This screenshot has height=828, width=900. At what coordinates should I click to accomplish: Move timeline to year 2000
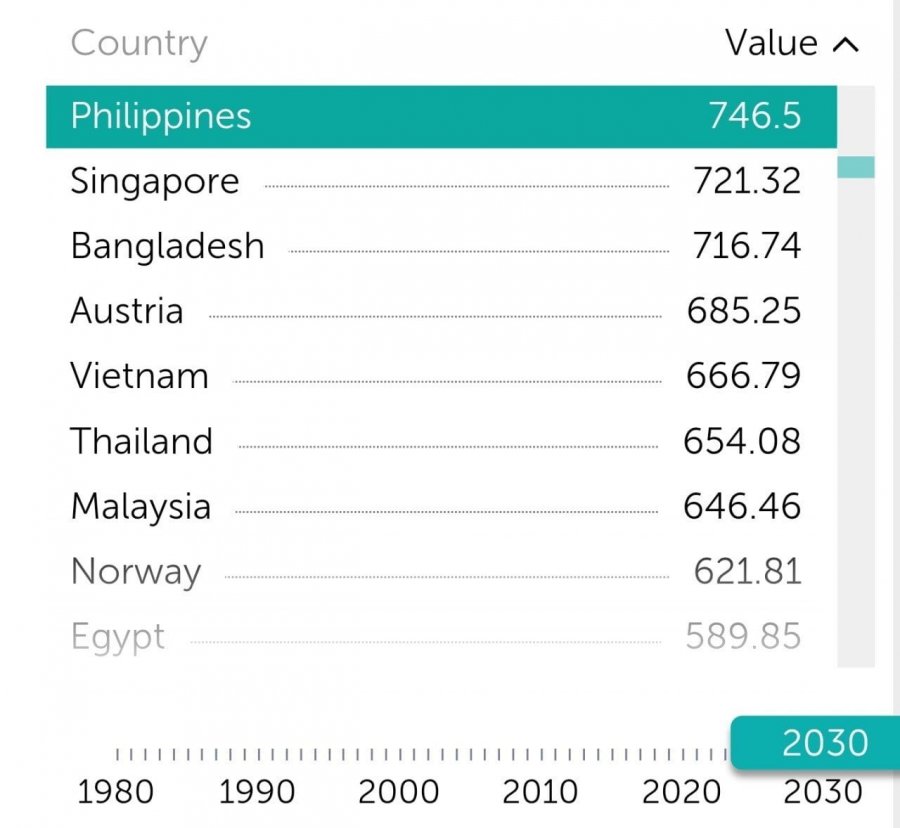click(x=398, y=792)
